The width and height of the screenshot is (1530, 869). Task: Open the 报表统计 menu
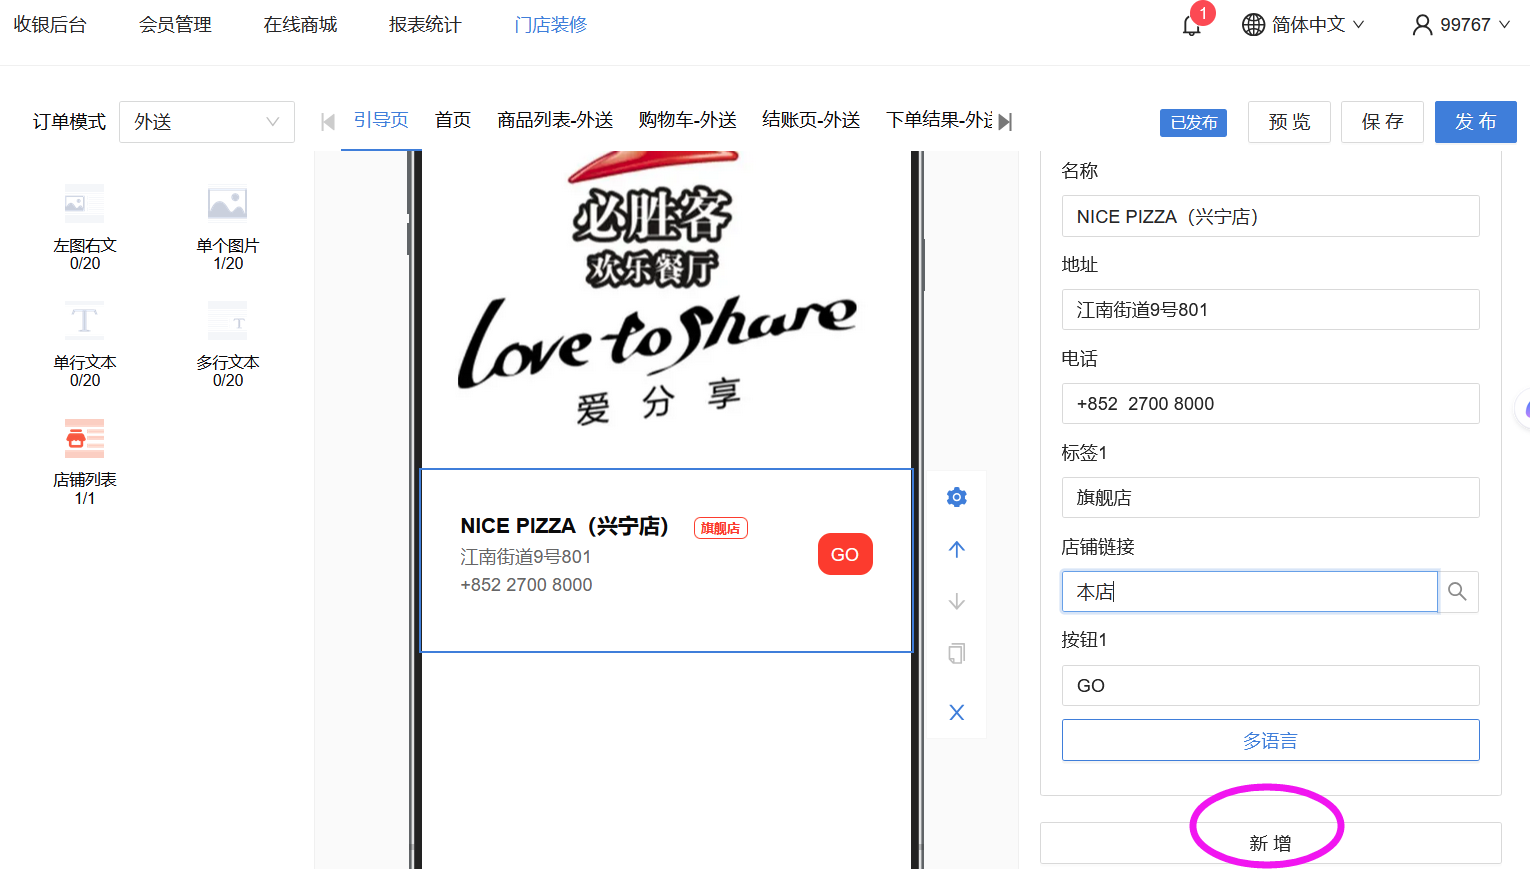pos(425,25)
